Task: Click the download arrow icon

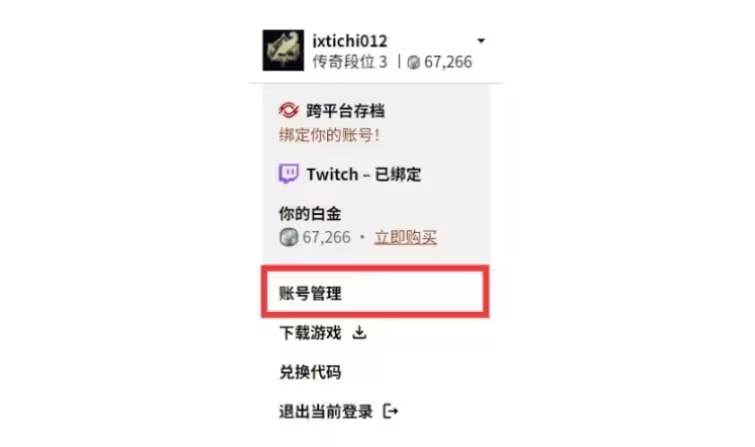Action: pos(359,332)
